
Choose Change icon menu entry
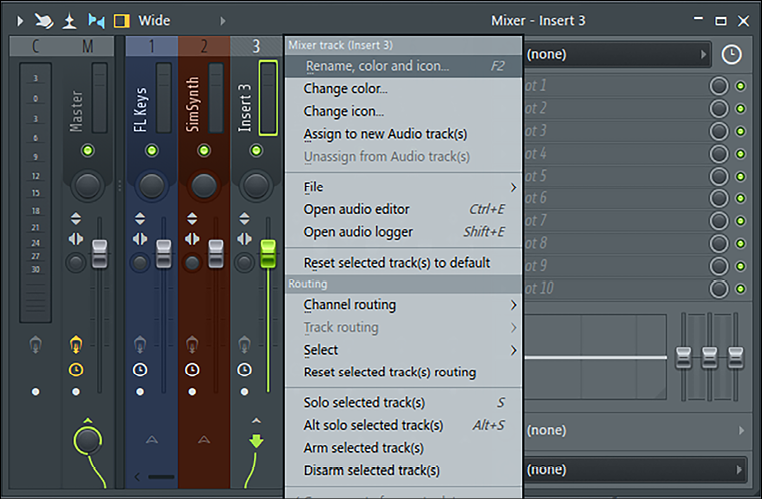click(404, 111)
